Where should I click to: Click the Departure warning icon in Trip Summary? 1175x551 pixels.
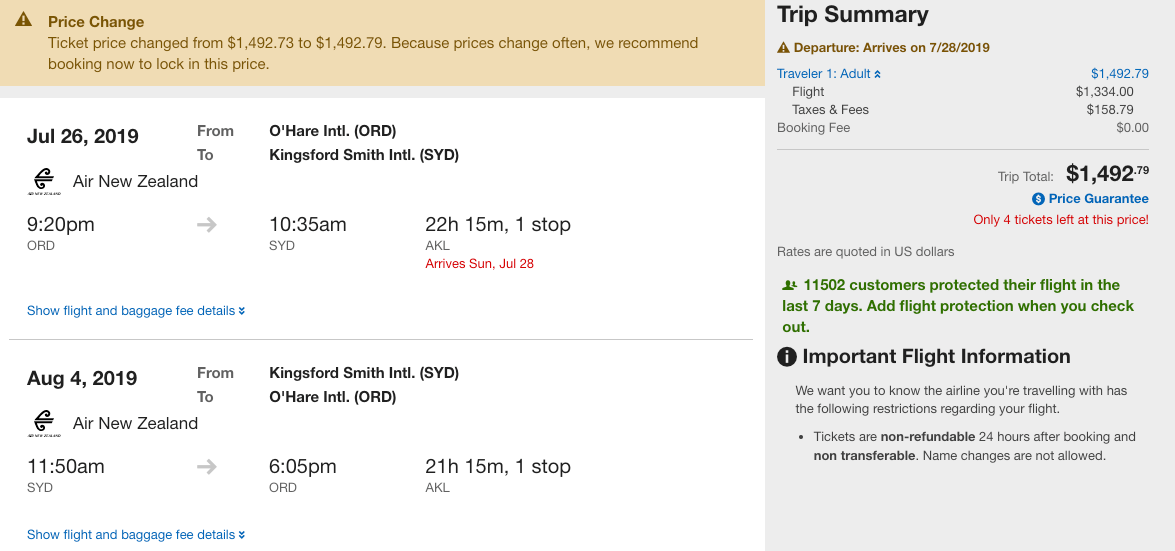tap(784, 48)
